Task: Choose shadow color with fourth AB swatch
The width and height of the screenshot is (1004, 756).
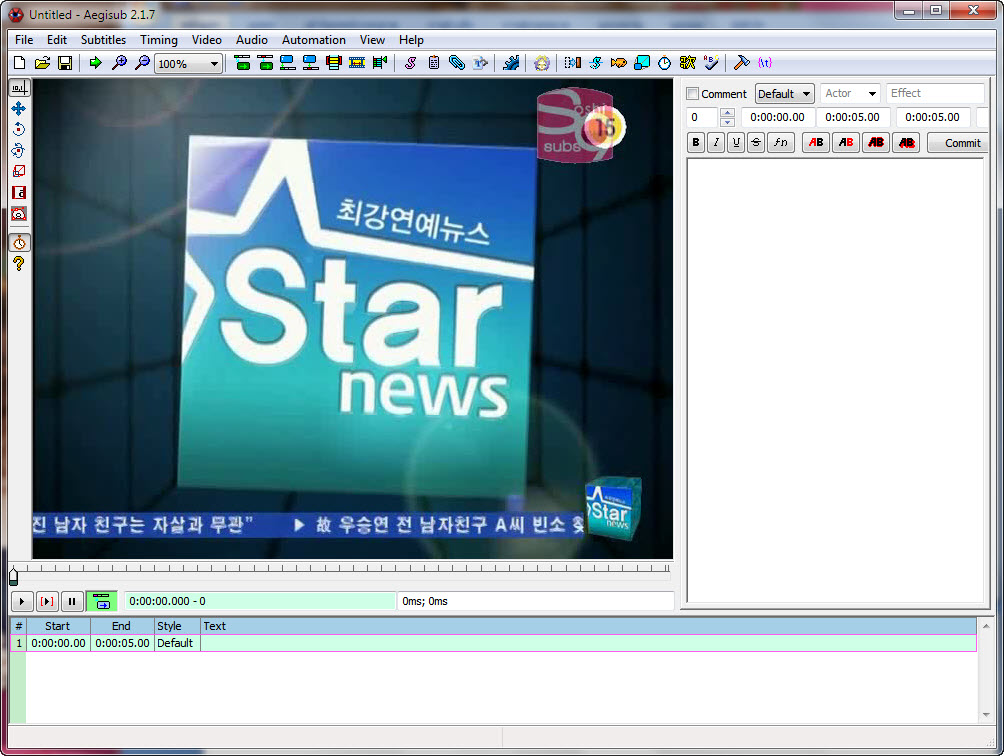Action: [907, 142]
